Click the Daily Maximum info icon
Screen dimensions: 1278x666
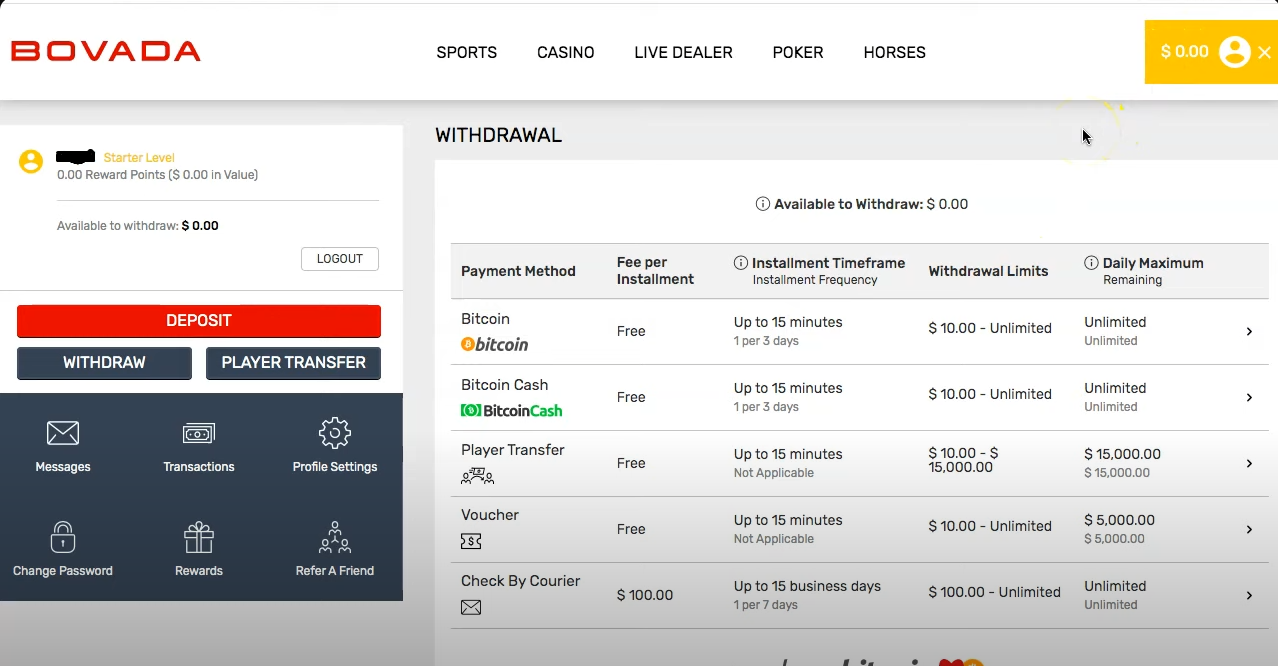point(1092,263)
